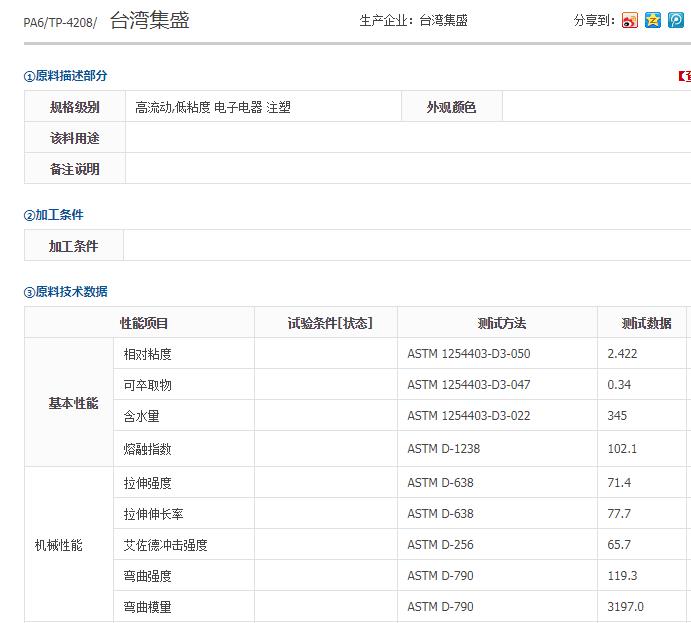Click the 345 water content value
The image size is (691, 623).
[x=617, y=415]
